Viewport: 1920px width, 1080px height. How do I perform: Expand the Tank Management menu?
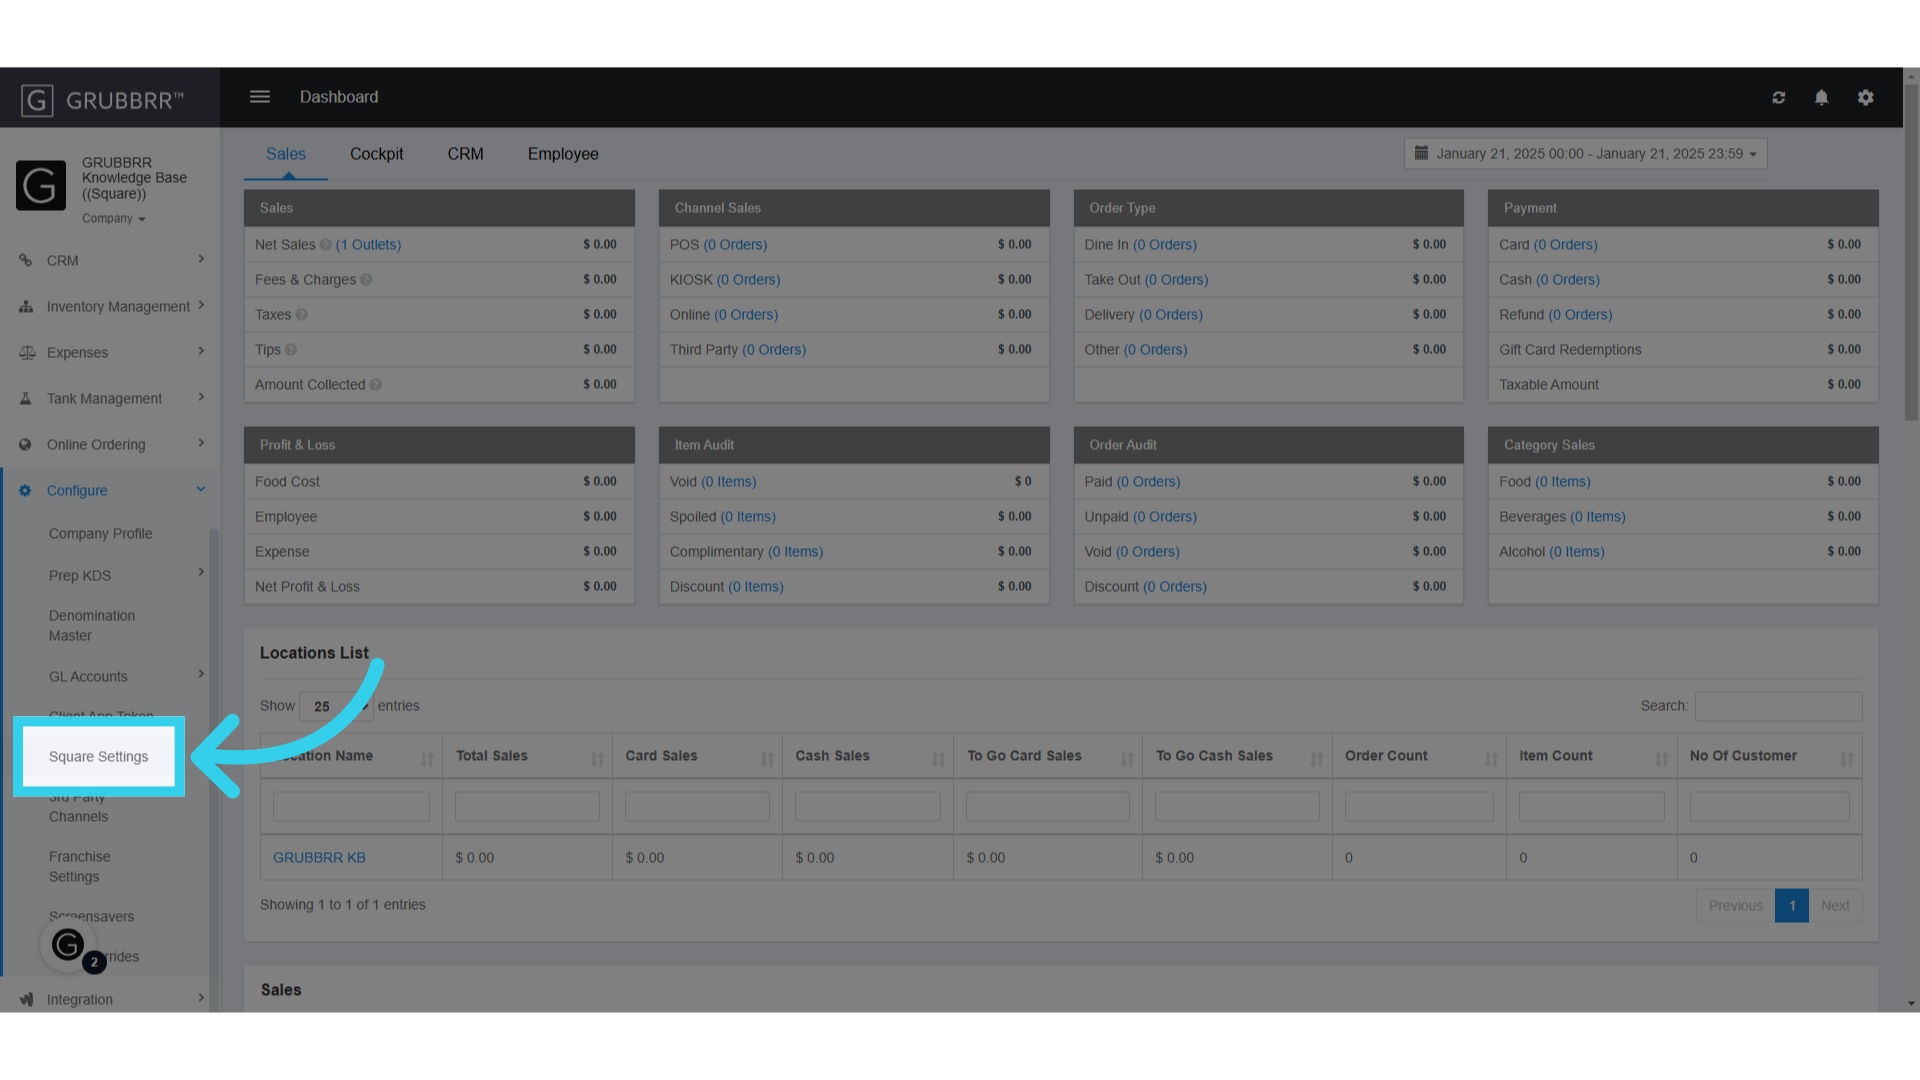(201, 397)
